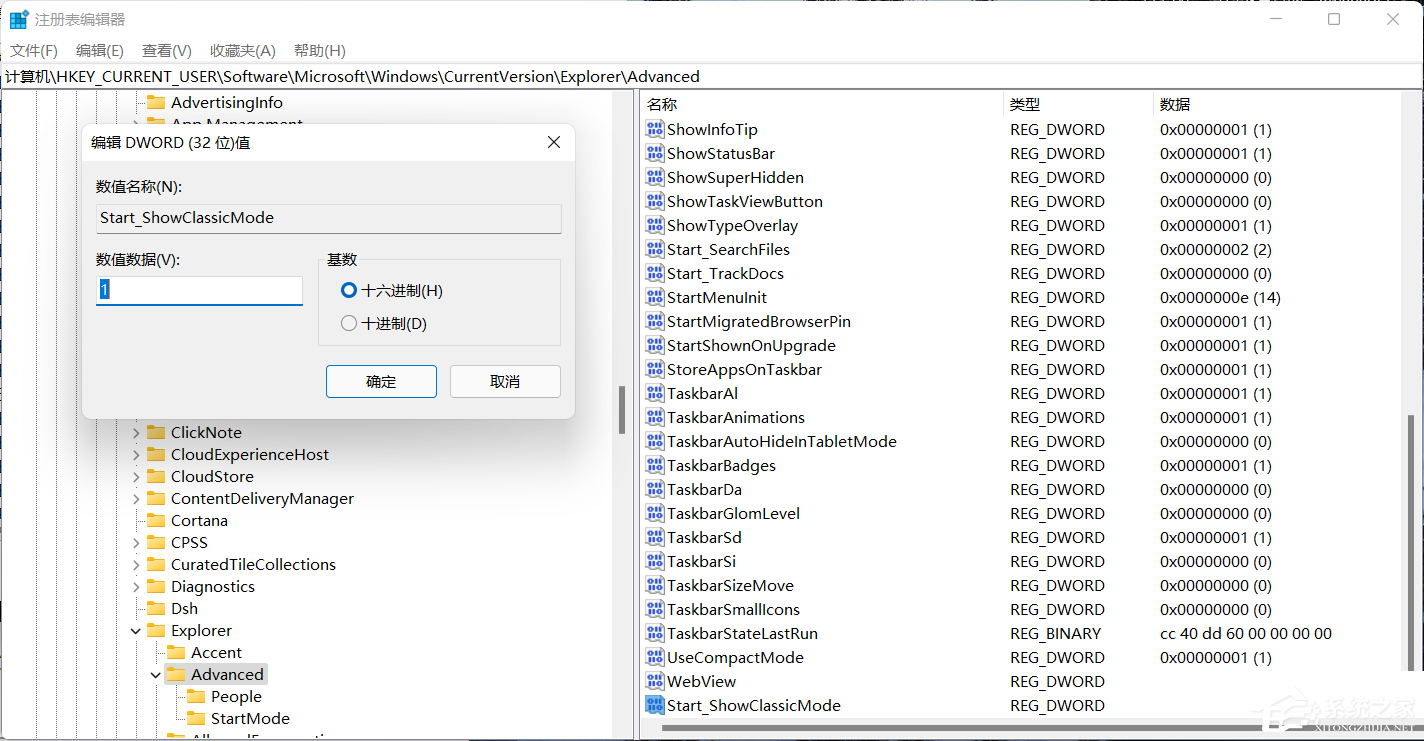Expand the CuratedTileCollections tree node
The image size is (1424, 741).
coord(137,564)
